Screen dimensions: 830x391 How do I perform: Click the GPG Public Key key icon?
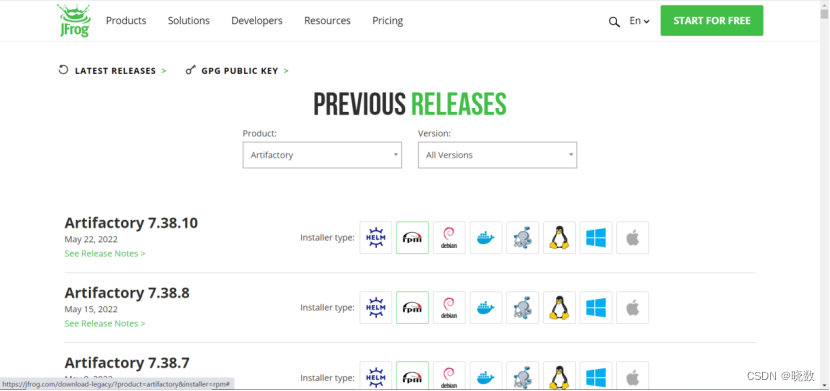191,70
